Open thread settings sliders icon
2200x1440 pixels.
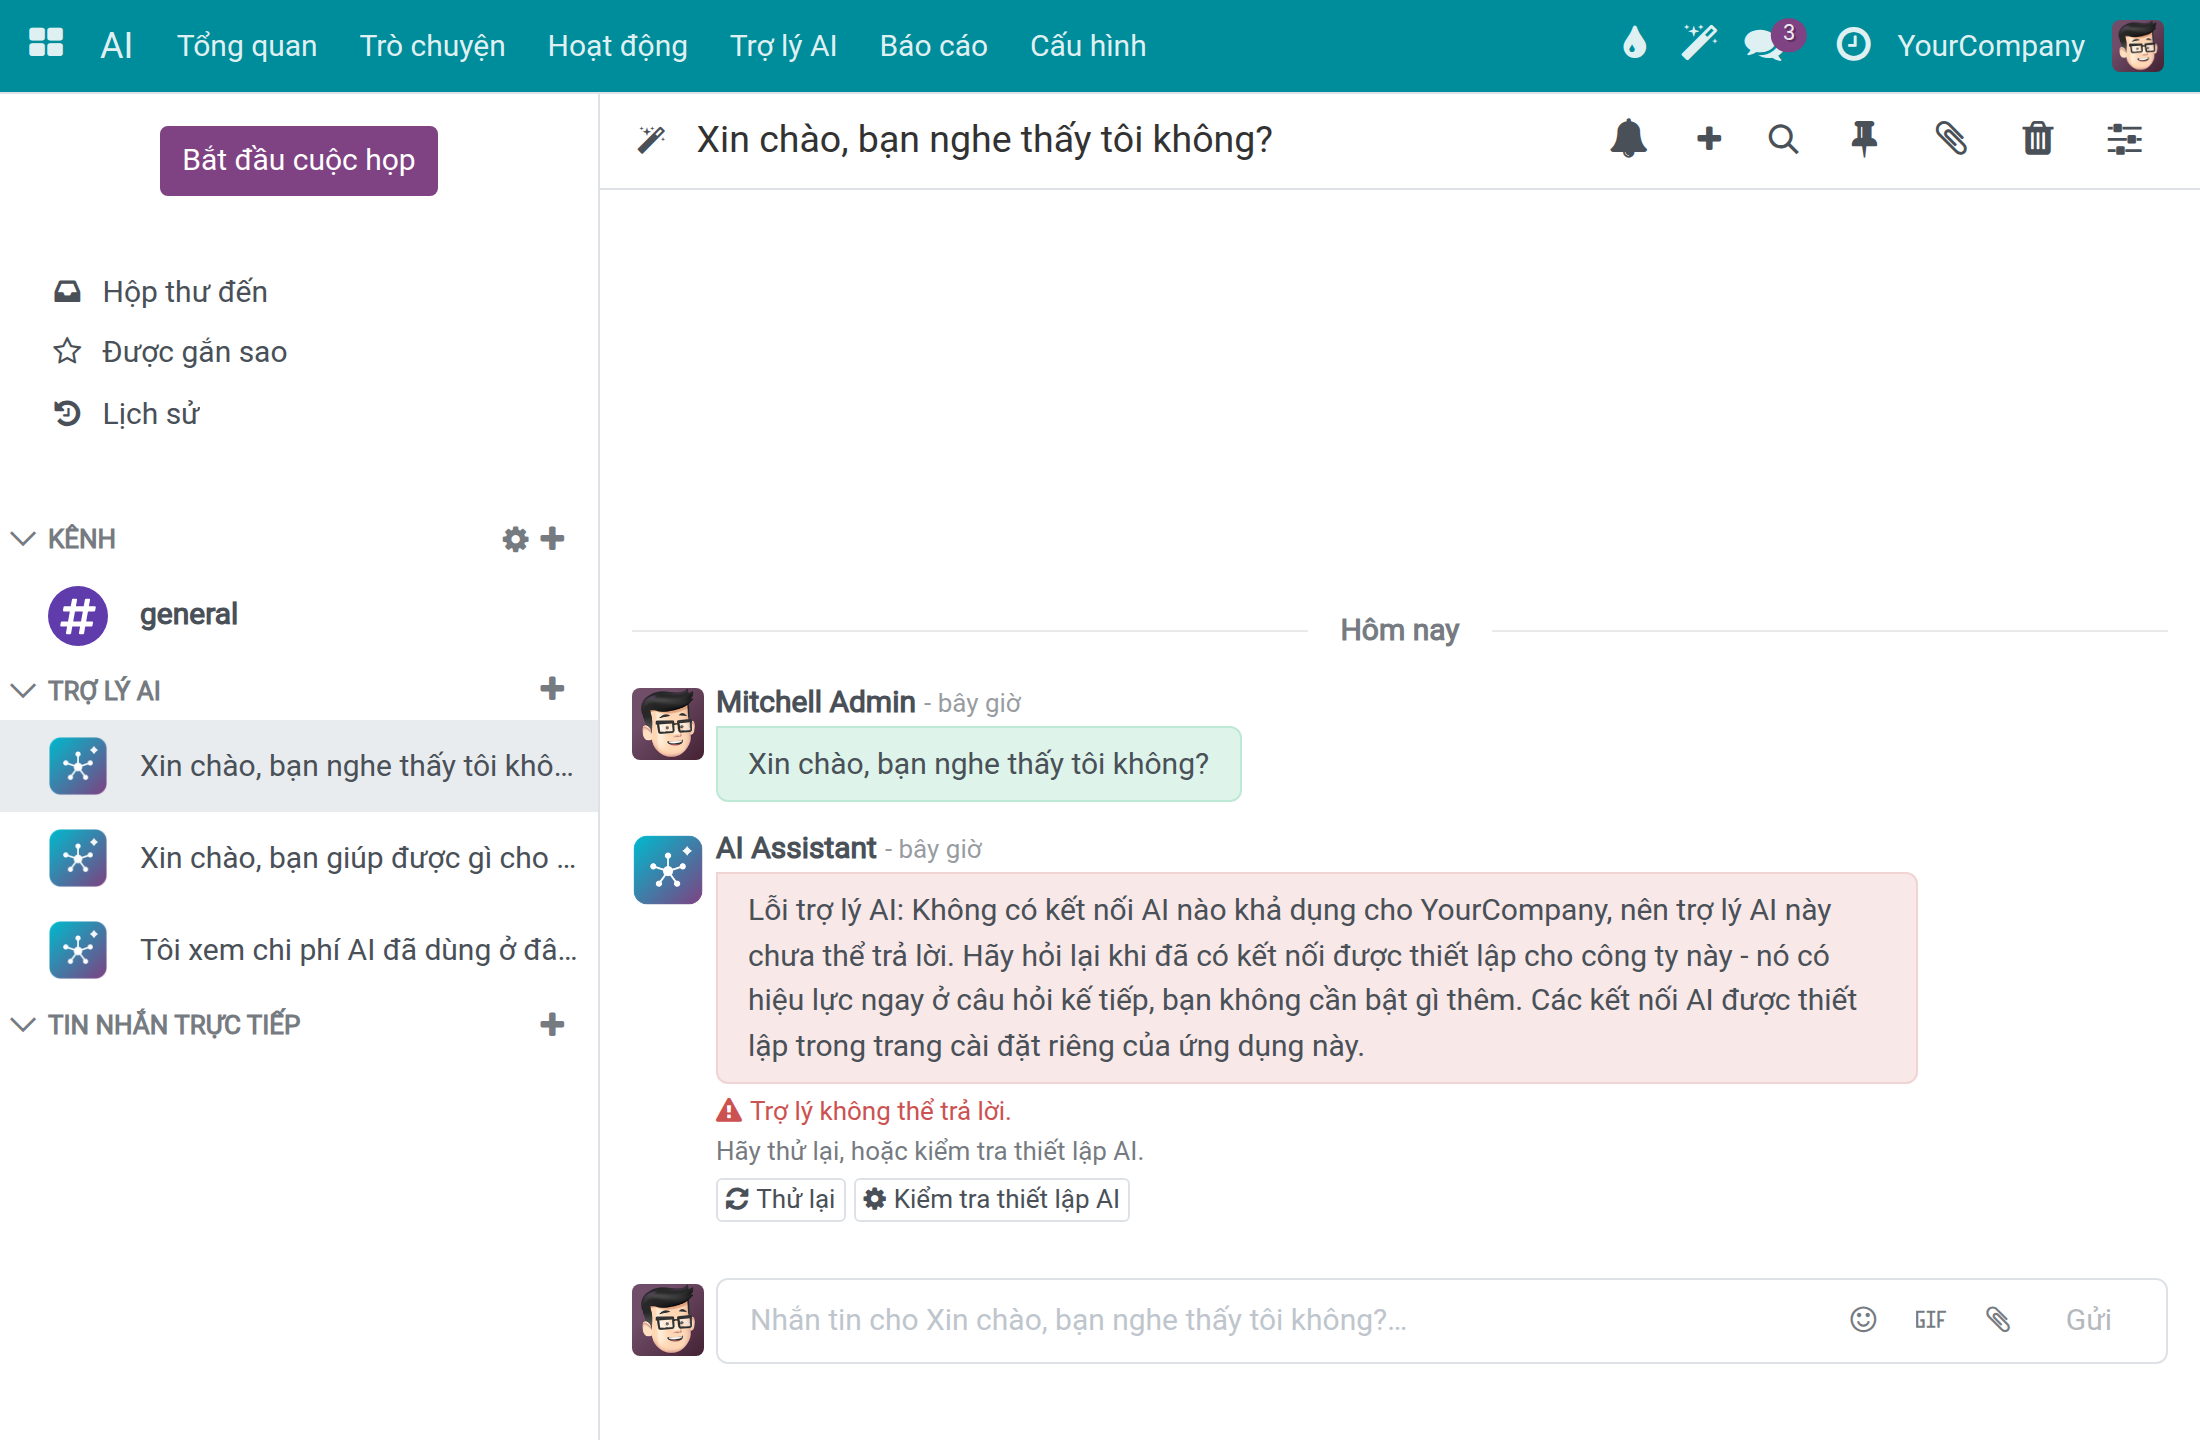tap(2124, 139)
